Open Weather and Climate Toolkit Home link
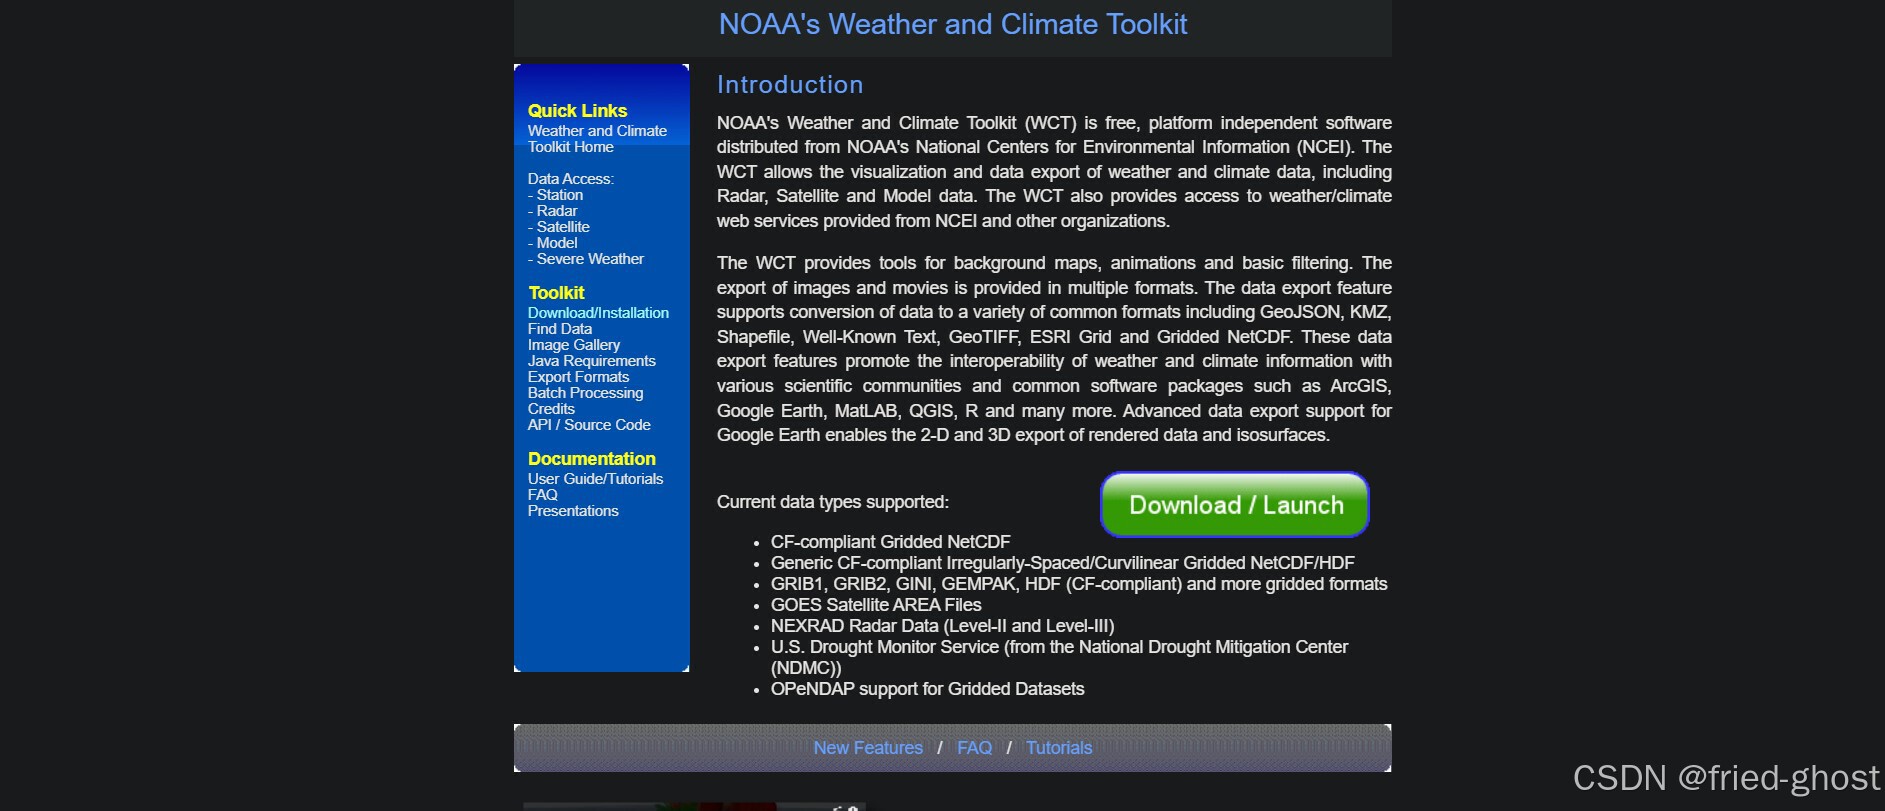1885x811 pixels. (x=597, y=139)
